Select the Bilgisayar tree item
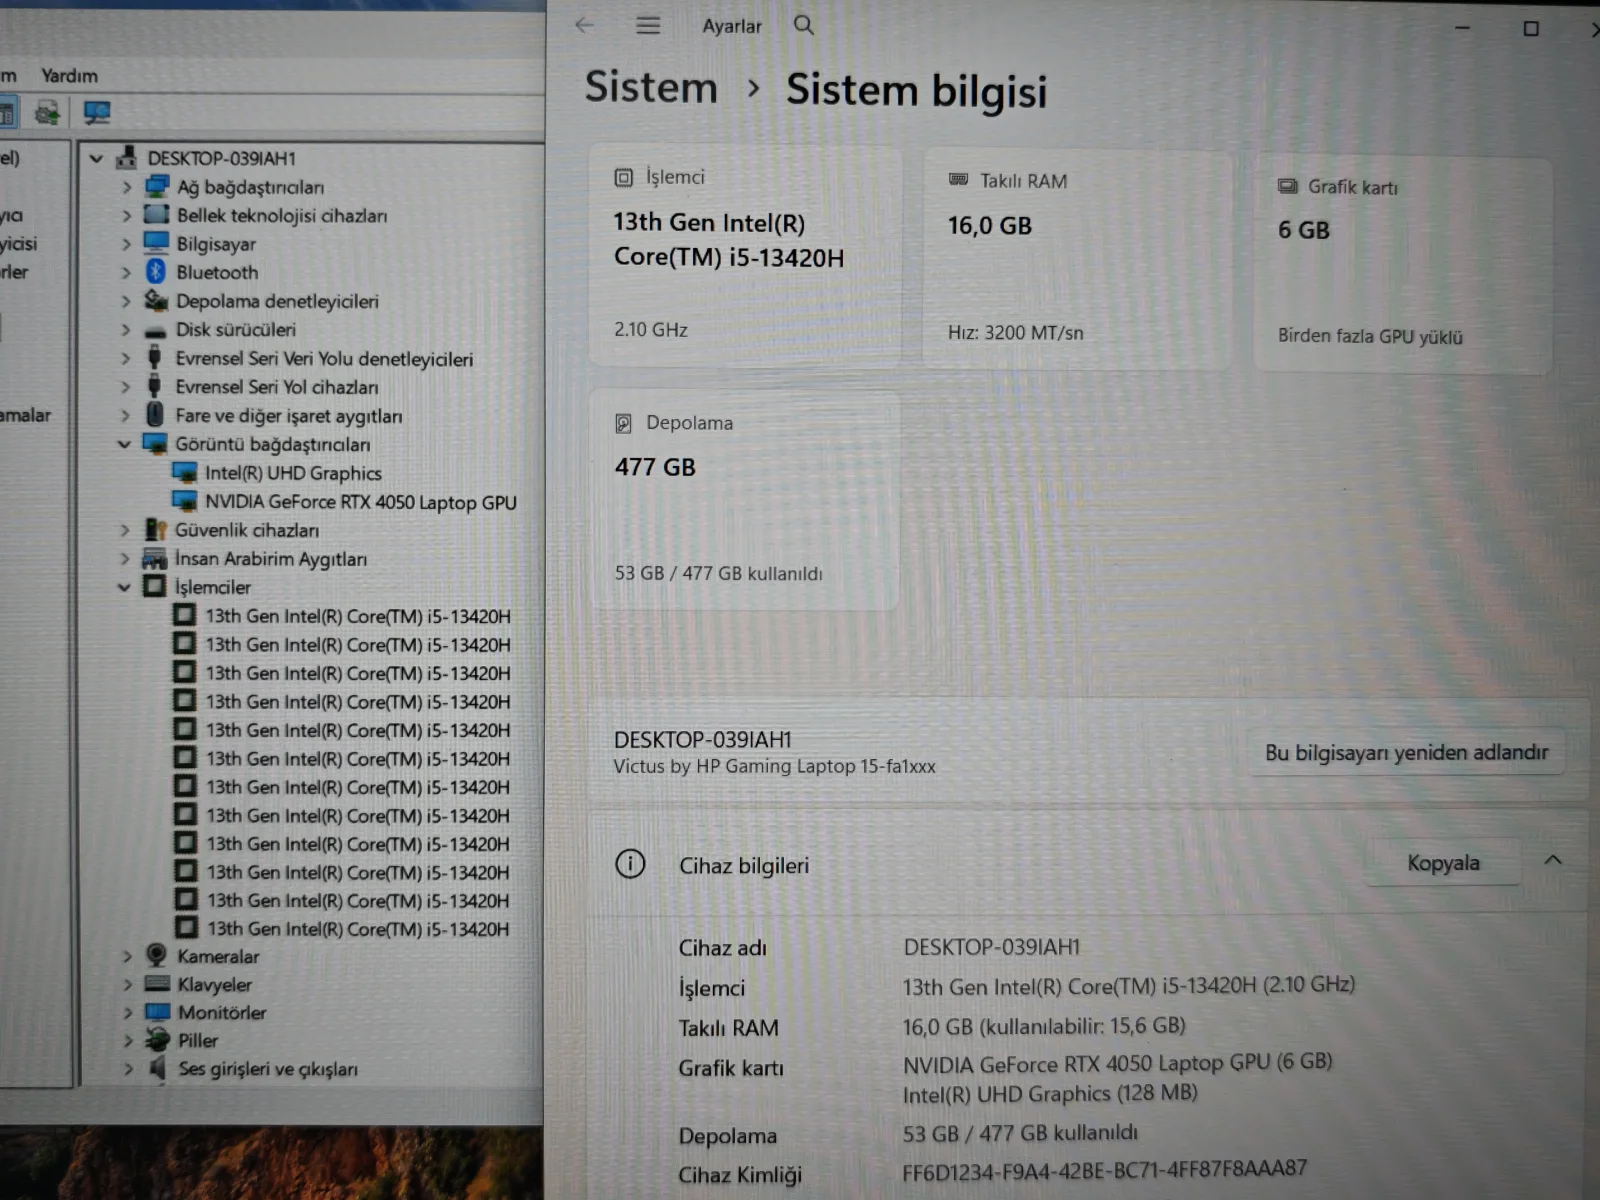The image size is (1600, 1200). (216, 244)
